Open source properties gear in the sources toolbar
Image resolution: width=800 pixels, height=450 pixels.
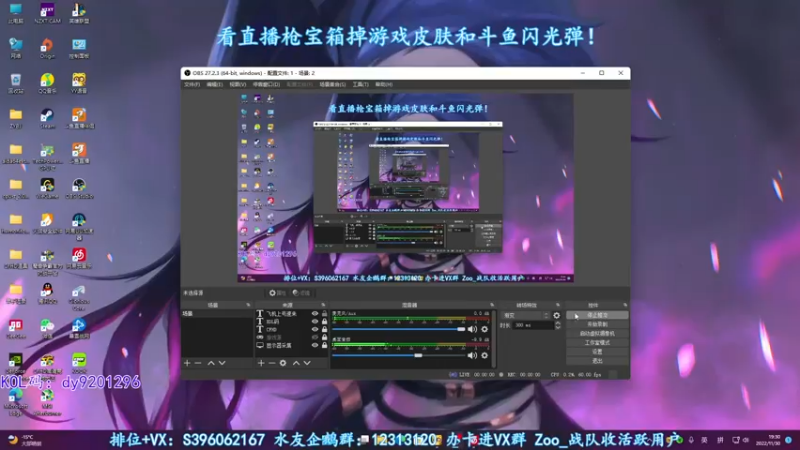point(283,363)
